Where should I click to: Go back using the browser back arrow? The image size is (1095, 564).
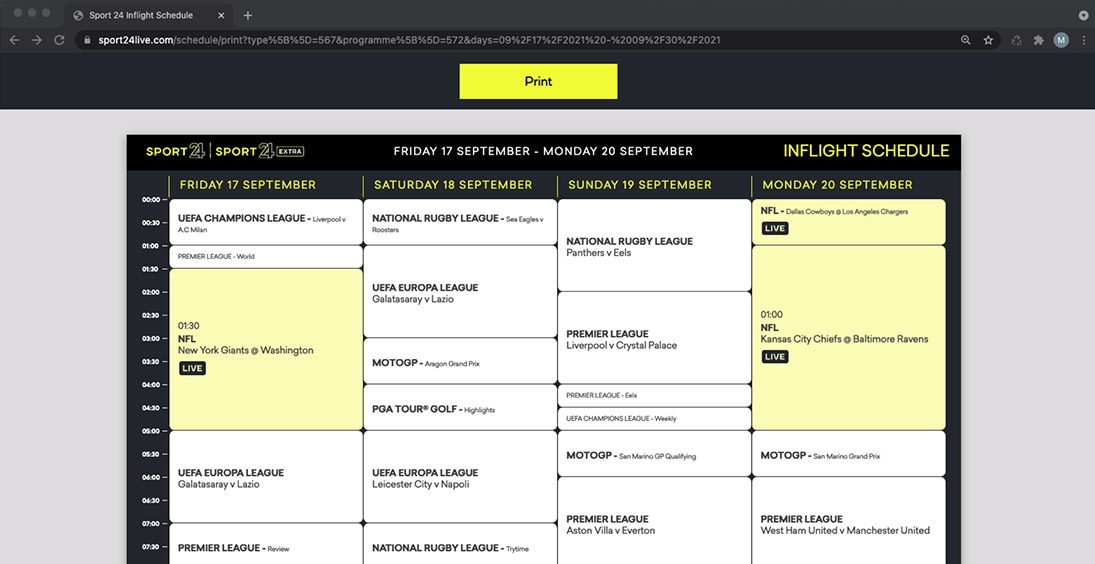[x=15, y=40]
